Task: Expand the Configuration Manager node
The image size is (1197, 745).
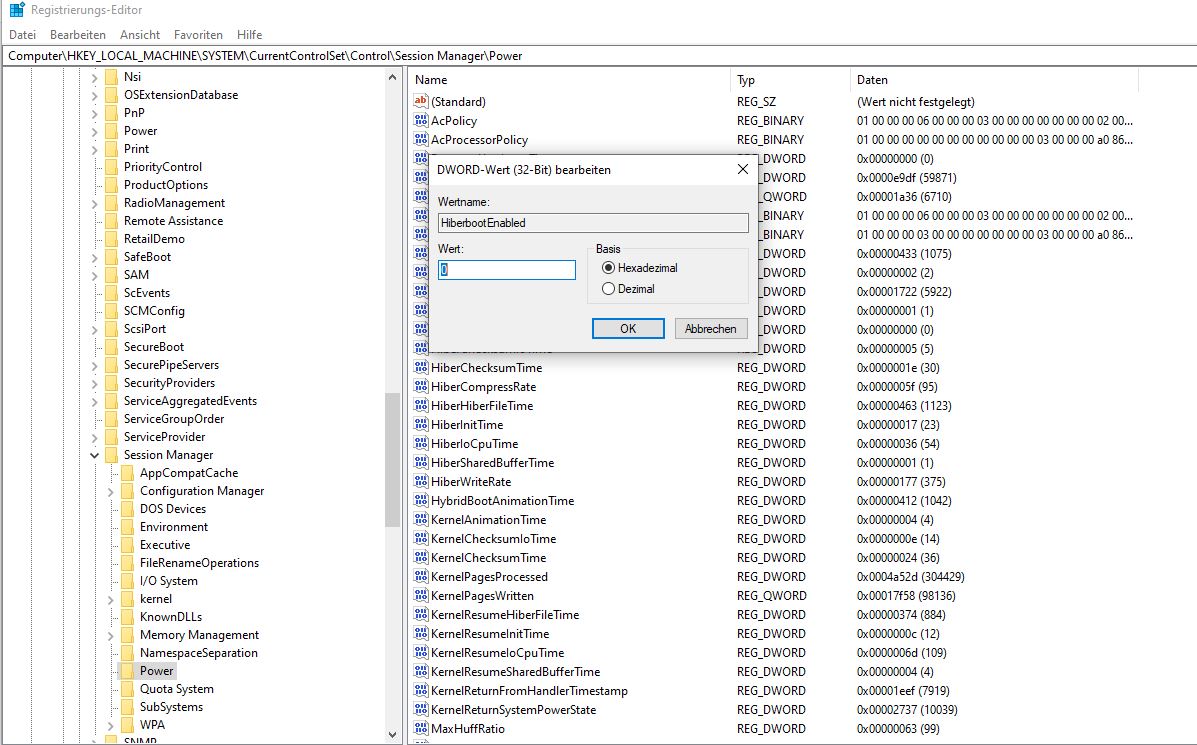Action: click(x=111, y=492)
